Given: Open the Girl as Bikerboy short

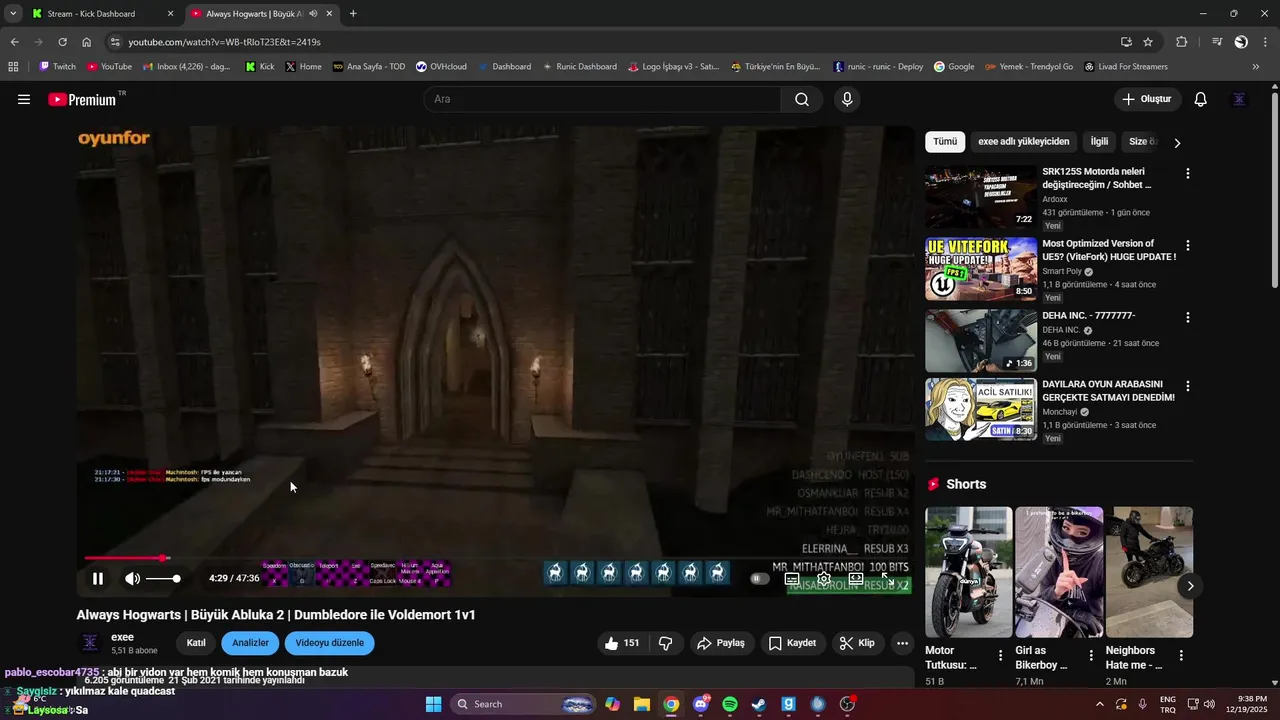Looking at the screenshot, I should [x=1059, y=572].
